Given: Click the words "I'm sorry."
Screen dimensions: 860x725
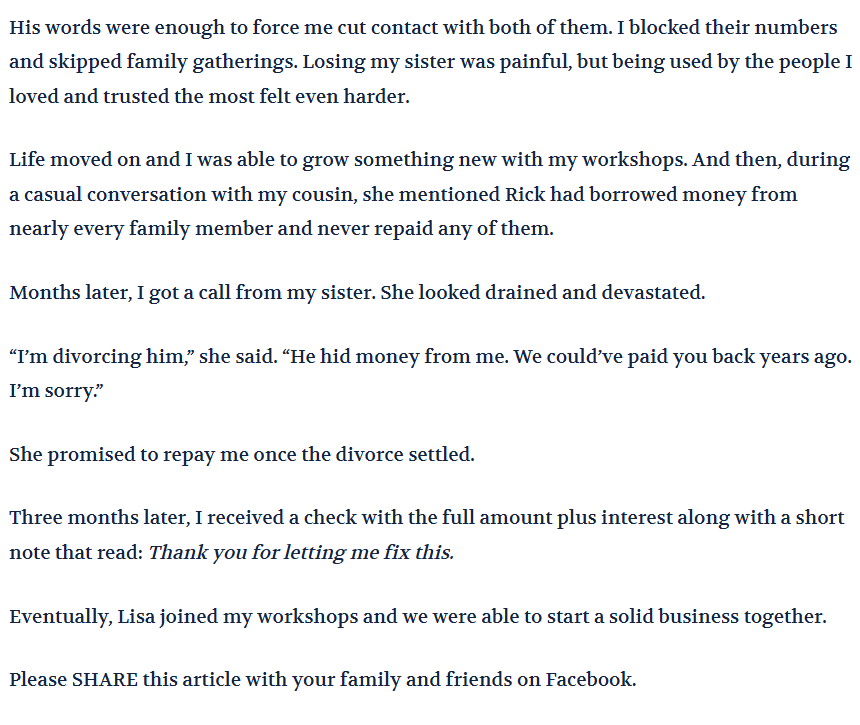Looking at the screenshot, I should tap(56, 391).
